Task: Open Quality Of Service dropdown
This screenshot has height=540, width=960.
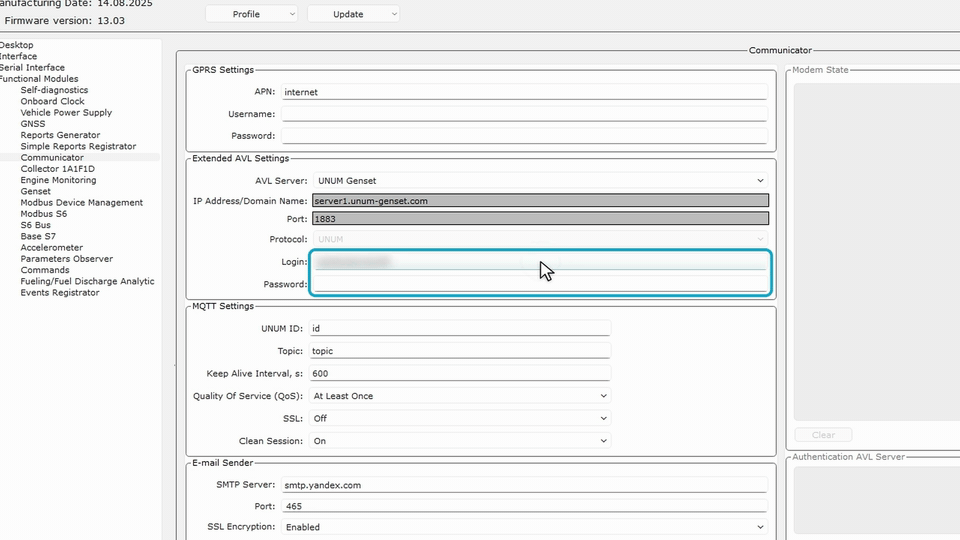Action: click(460, 396)
